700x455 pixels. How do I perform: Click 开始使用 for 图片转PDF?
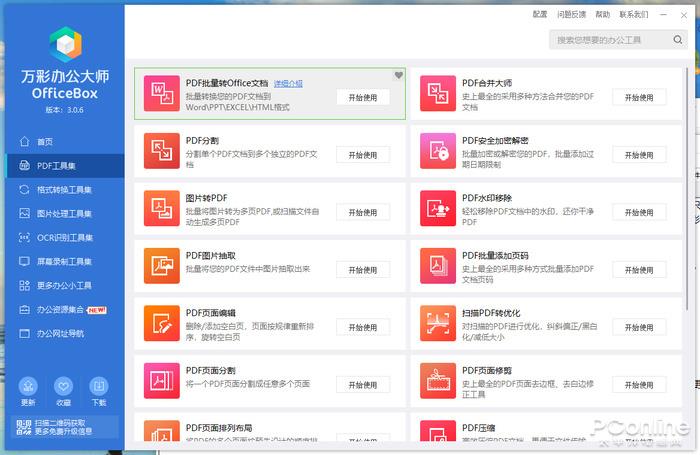coord(363,213)
